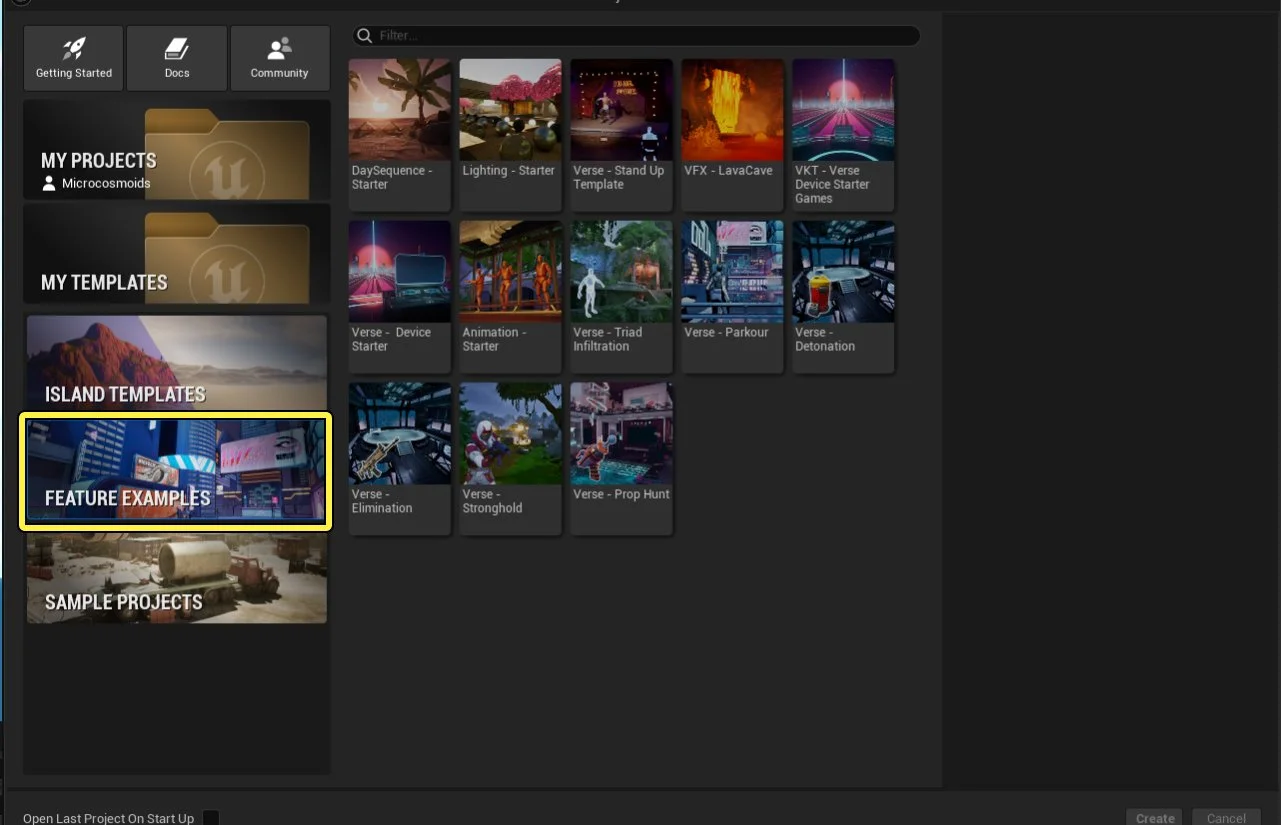Choose the Lighting - Starter template
The image size is (1281, 825).
510,134
